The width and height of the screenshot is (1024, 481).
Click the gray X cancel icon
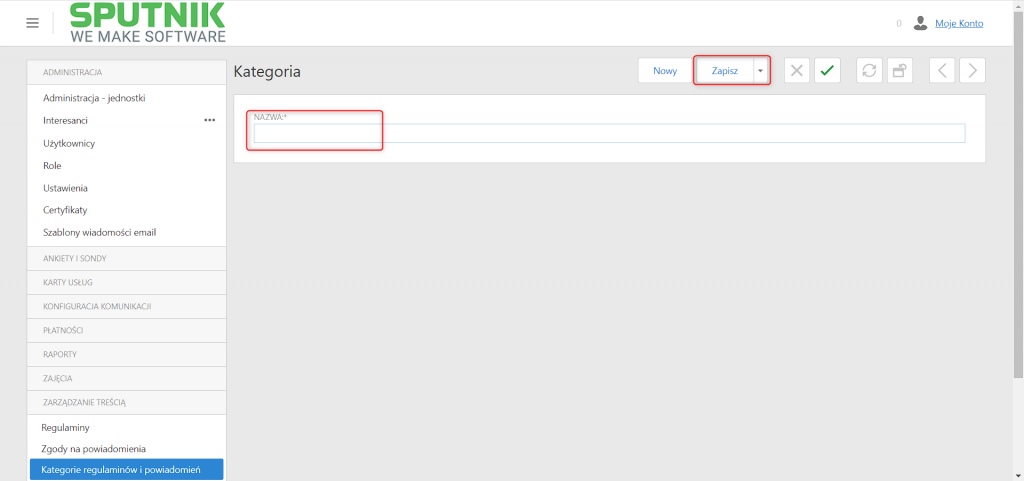click(x=796, y=70)
